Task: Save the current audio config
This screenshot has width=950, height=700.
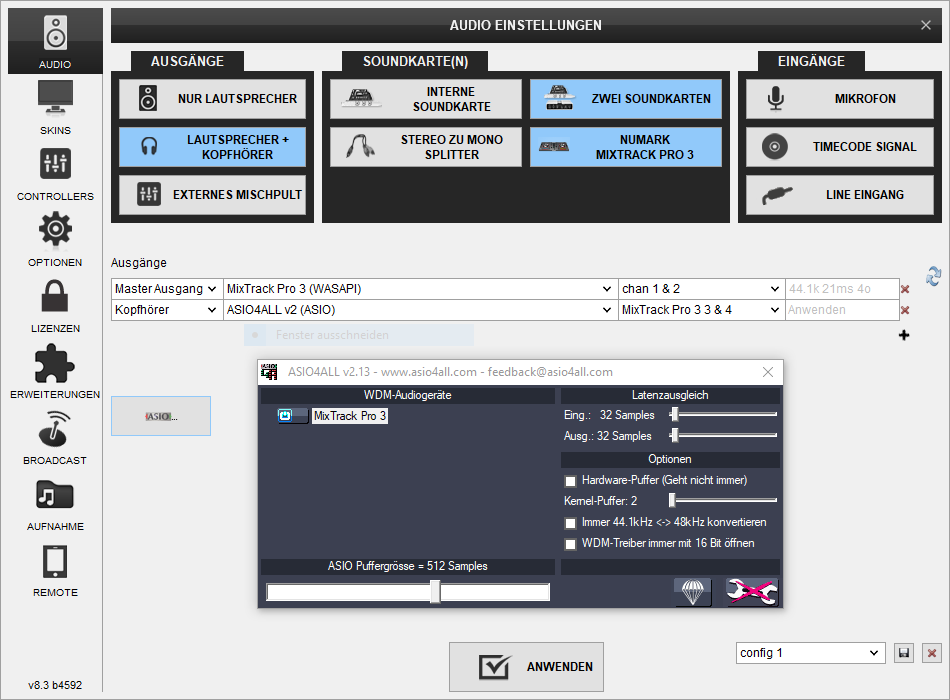Action: tap(904, 653)
